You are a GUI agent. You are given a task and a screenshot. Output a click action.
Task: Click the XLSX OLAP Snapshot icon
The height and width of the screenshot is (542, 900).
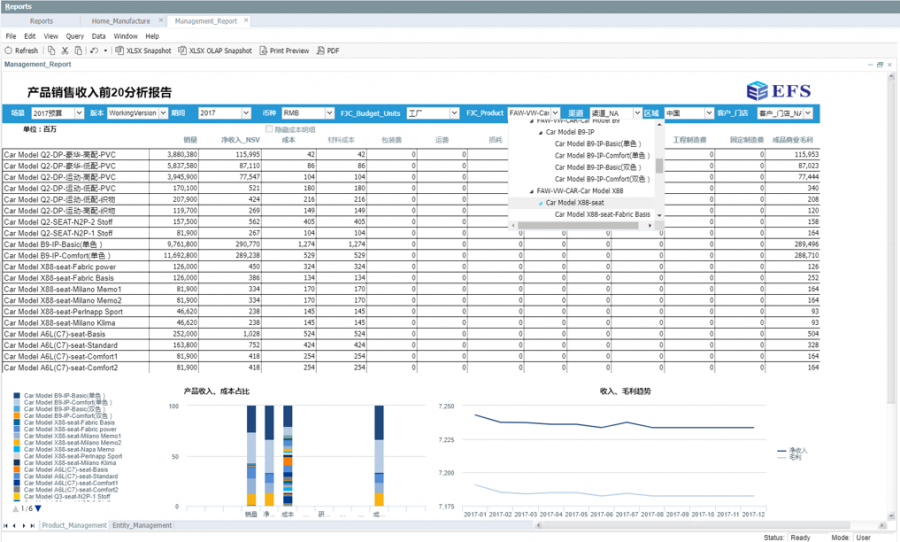[x=183, y=51]
